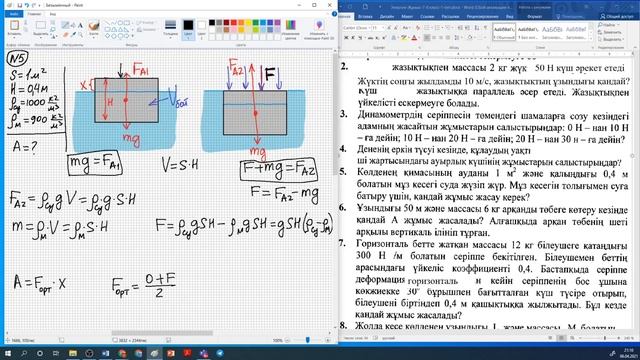
Task: Open Paint Size thickness dropdown
Action: pyautogui.click(x=170, y=29)
